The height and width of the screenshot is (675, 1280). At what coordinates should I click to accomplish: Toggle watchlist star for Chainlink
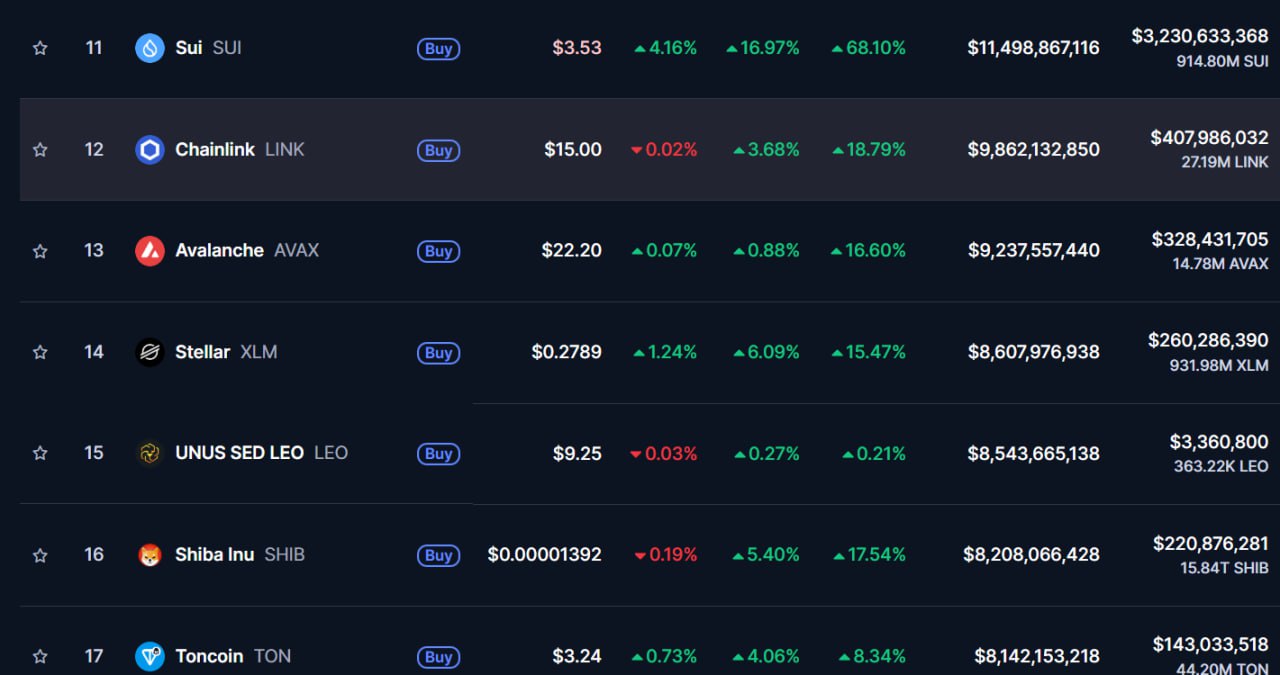(x=40, y=150)
